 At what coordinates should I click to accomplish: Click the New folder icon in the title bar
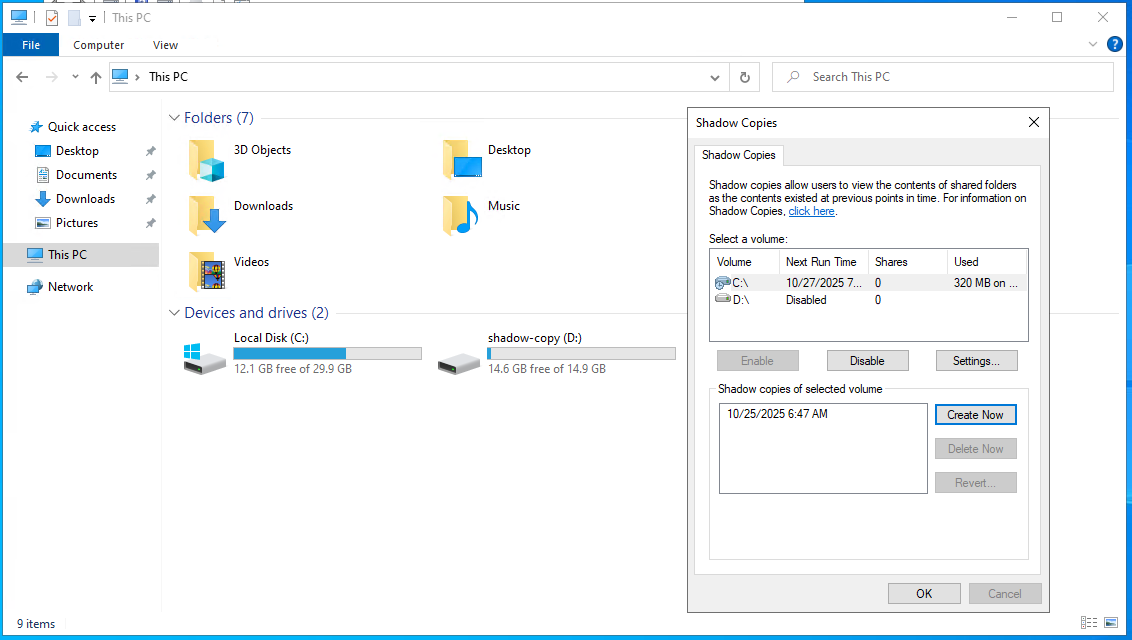74,18
